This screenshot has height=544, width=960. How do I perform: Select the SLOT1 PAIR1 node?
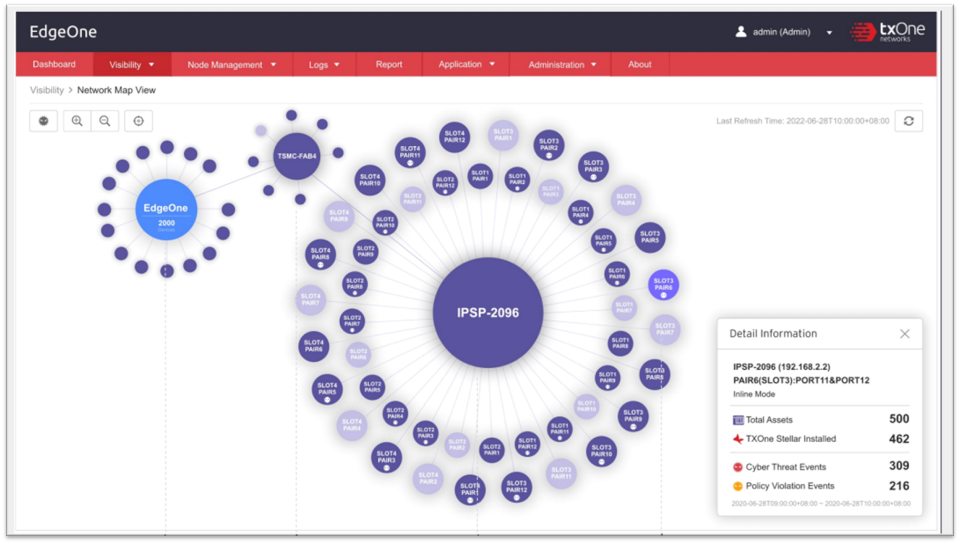[x=480, y=176]
